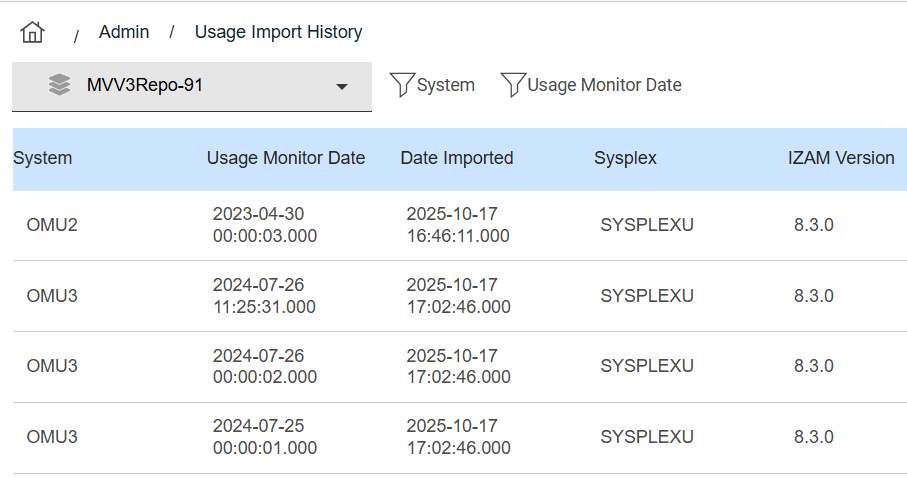This screenshot has width=907, height=477.
Task: Go to Admin breadcrumb link
Action: [124, 32]
